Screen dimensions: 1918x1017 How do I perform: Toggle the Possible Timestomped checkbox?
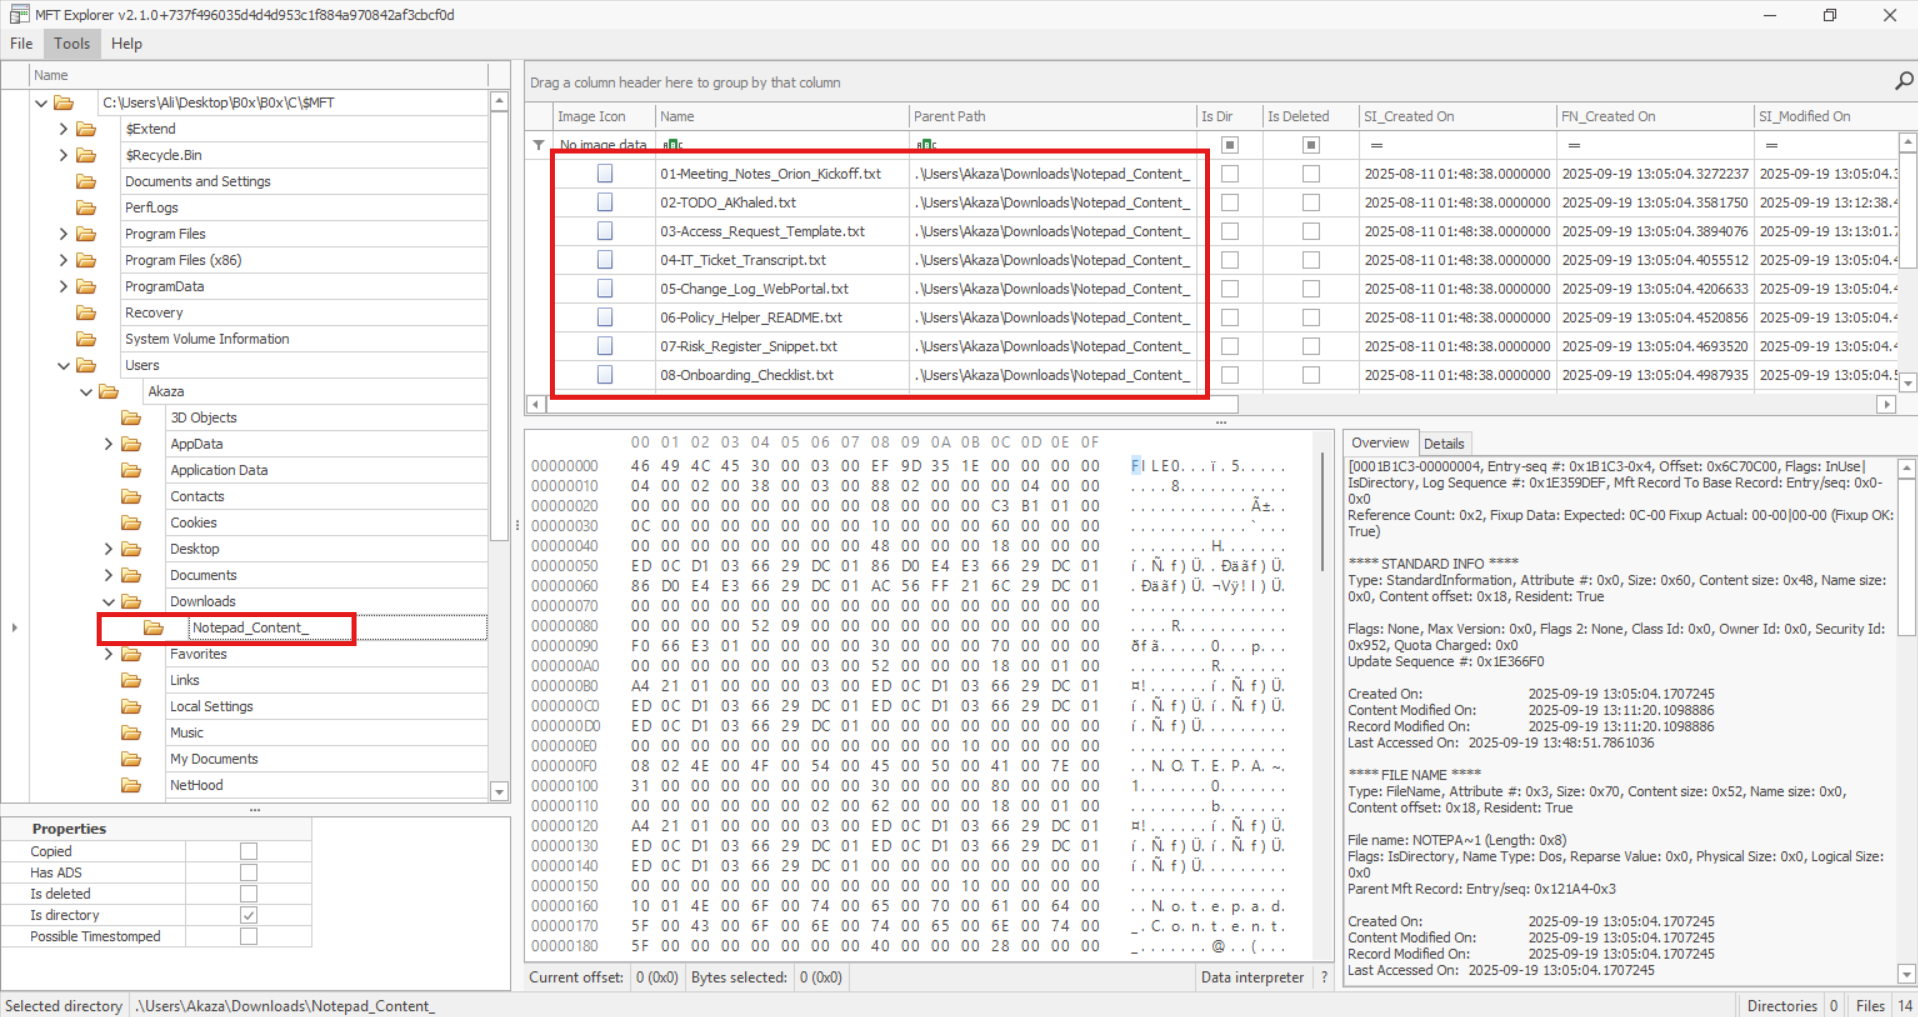[249, 936]
